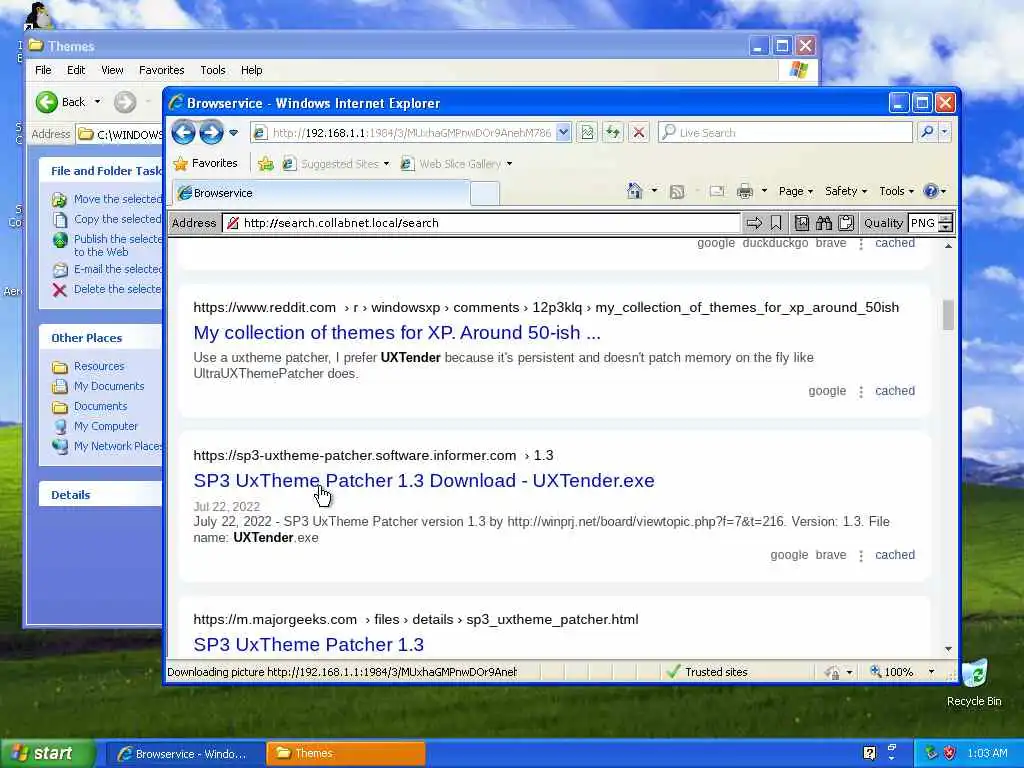Click the Add to Favorites Bar icon

[266, 163]
